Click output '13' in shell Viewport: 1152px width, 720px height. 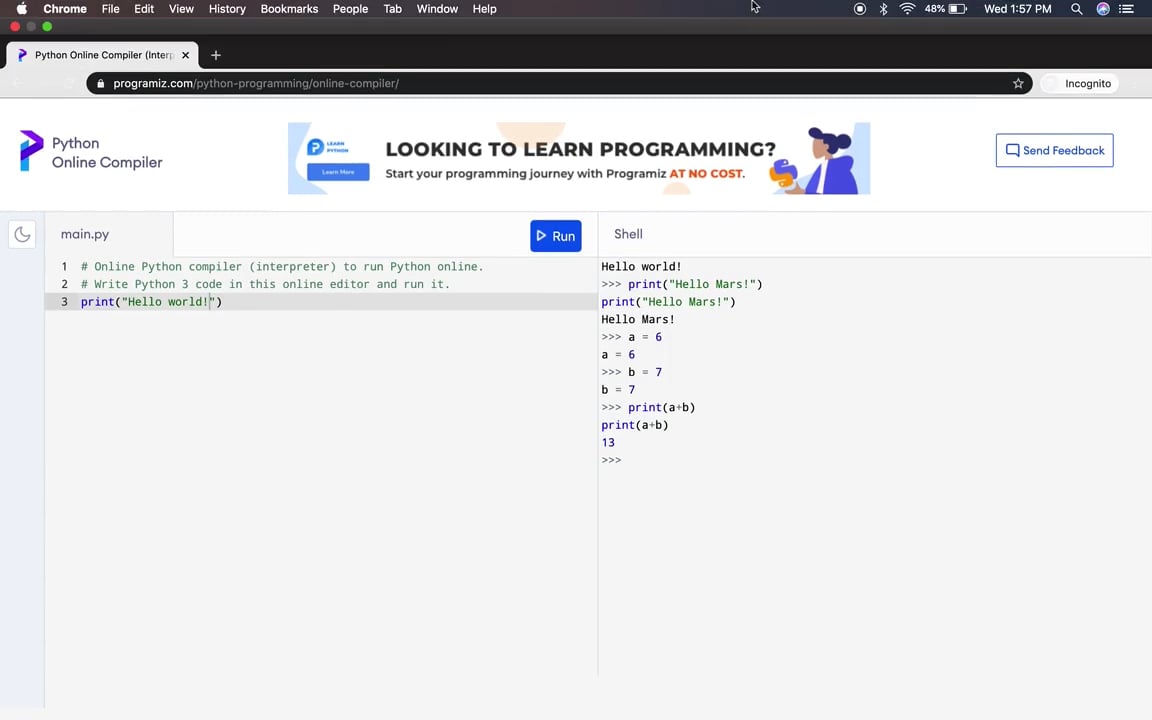click(x=608, y=442)
